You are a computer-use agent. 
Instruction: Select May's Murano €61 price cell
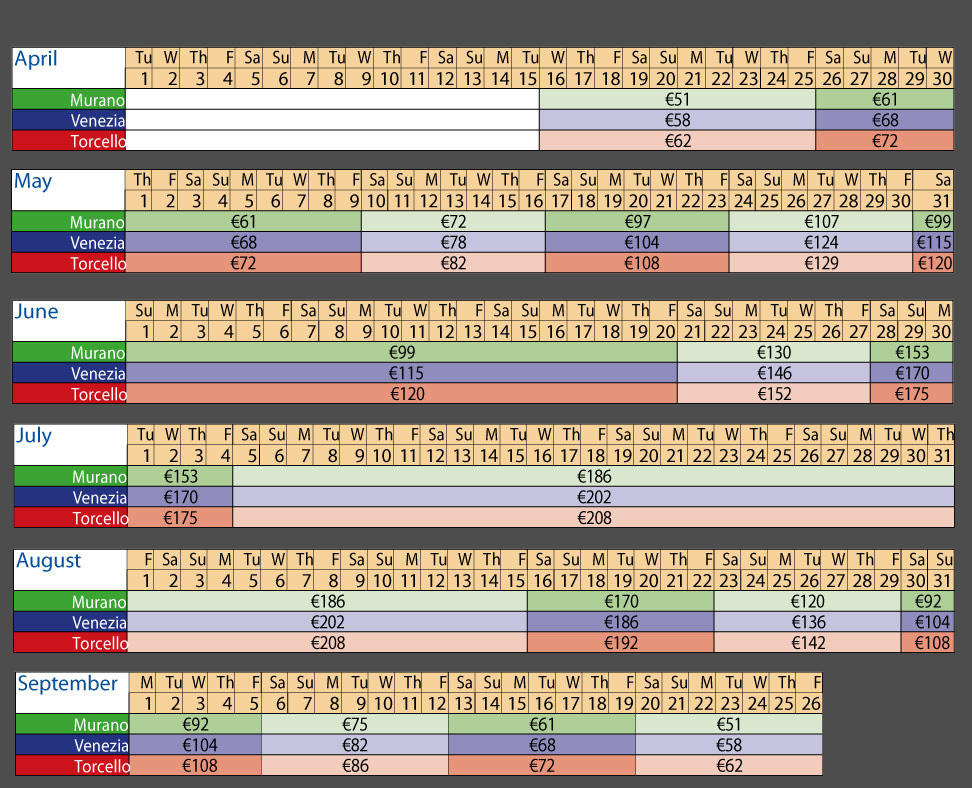pos(243,221)
